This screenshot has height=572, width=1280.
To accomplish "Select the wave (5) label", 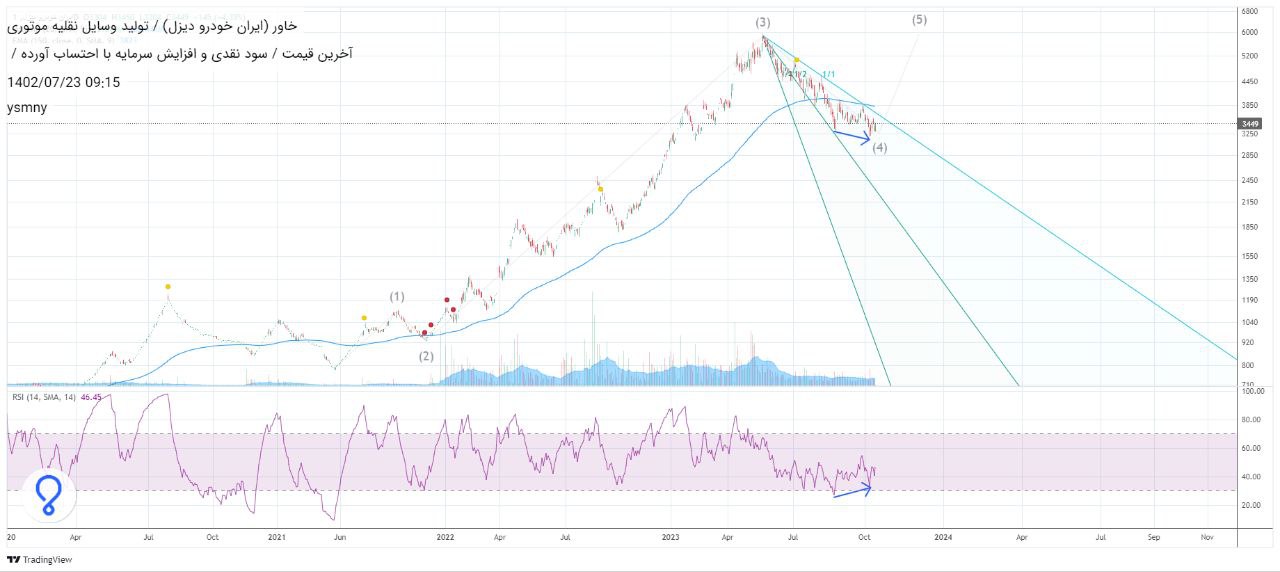I will click(x=919, y=19).
